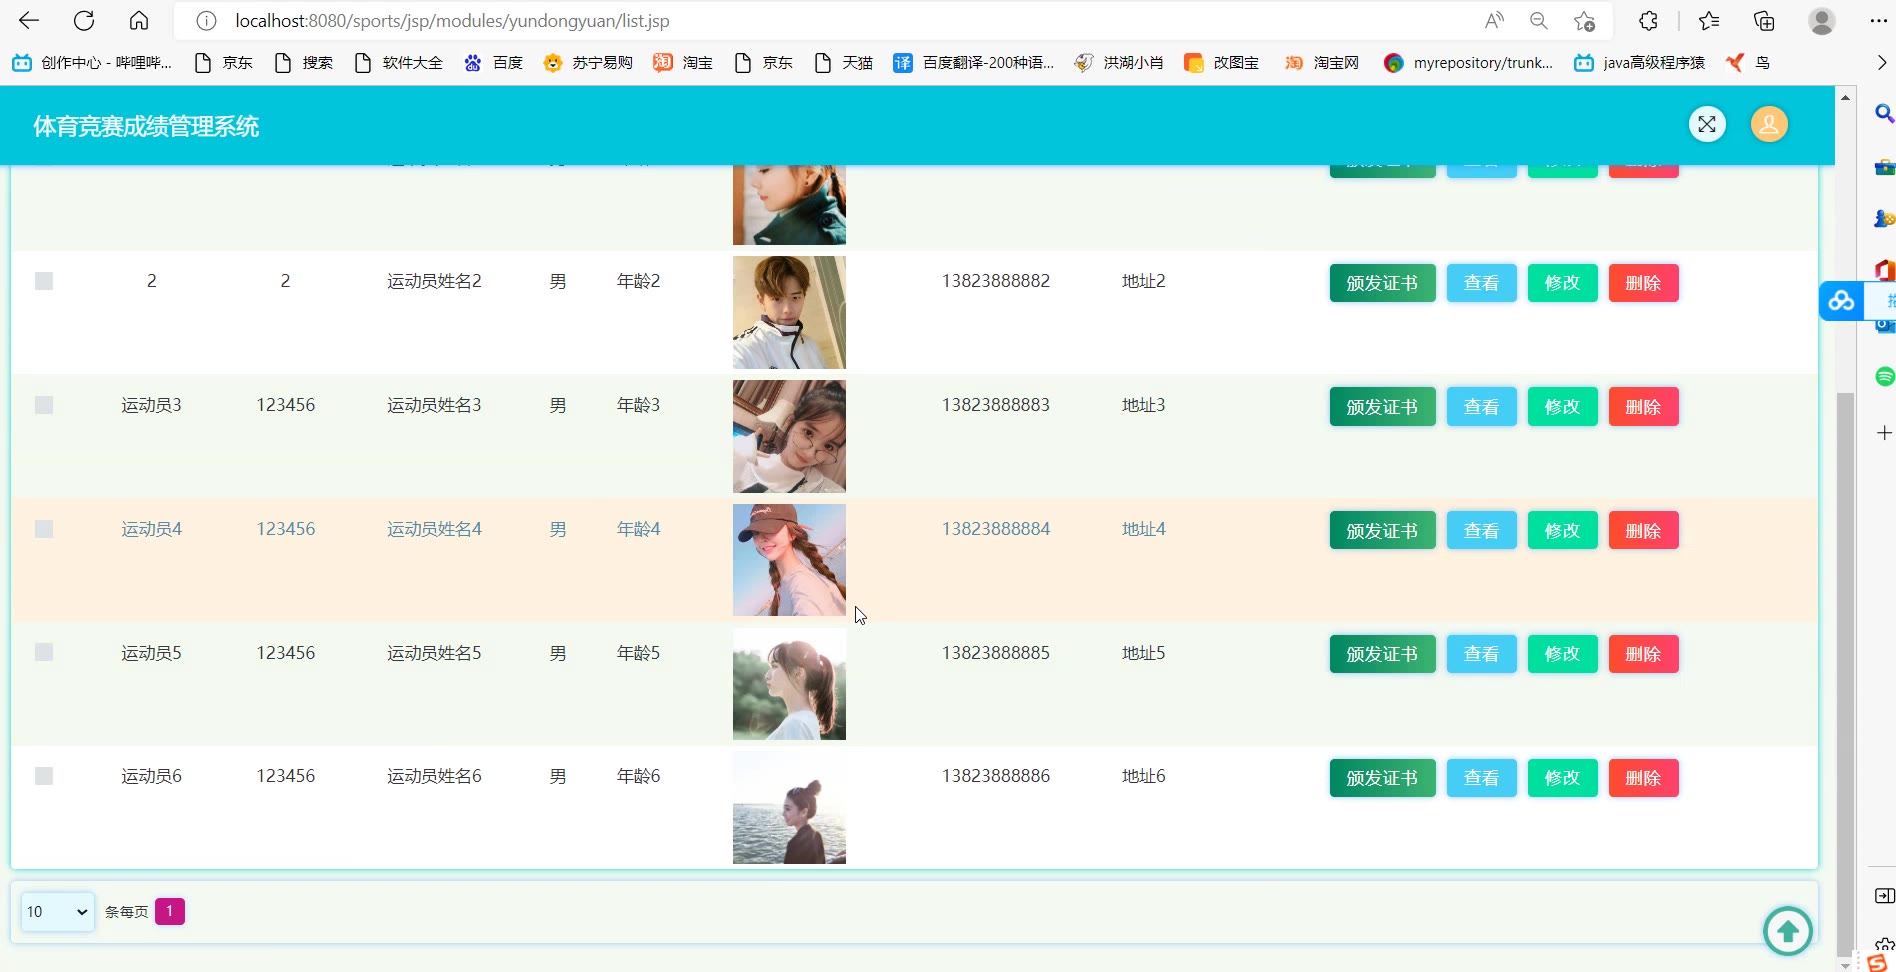
Task: Check the row checkbox for 运动员6
Action: click(x=44, y=776)
